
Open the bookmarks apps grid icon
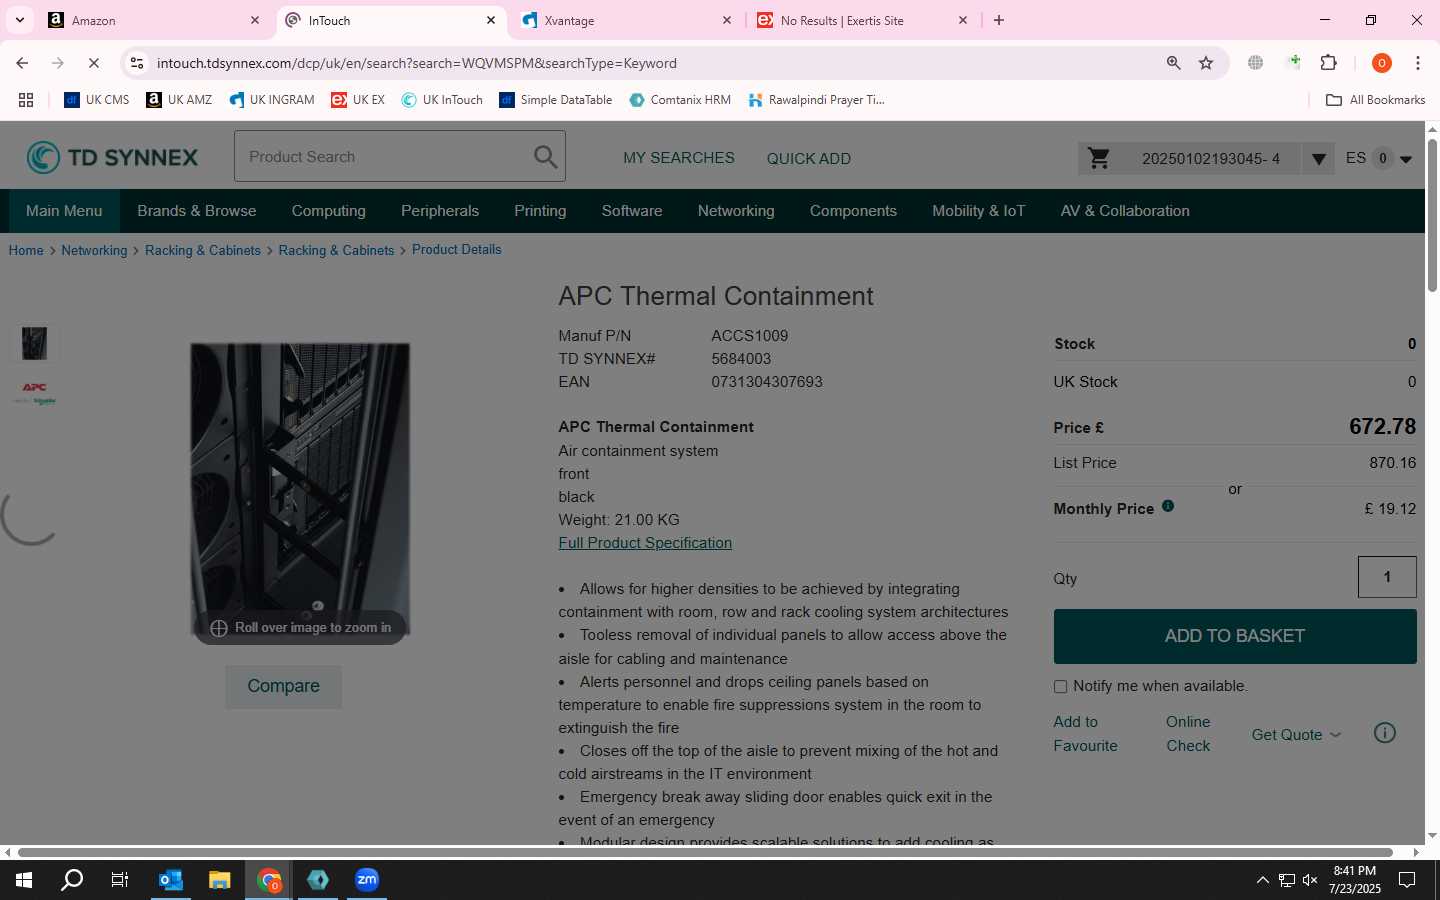(x=26, y=100)
